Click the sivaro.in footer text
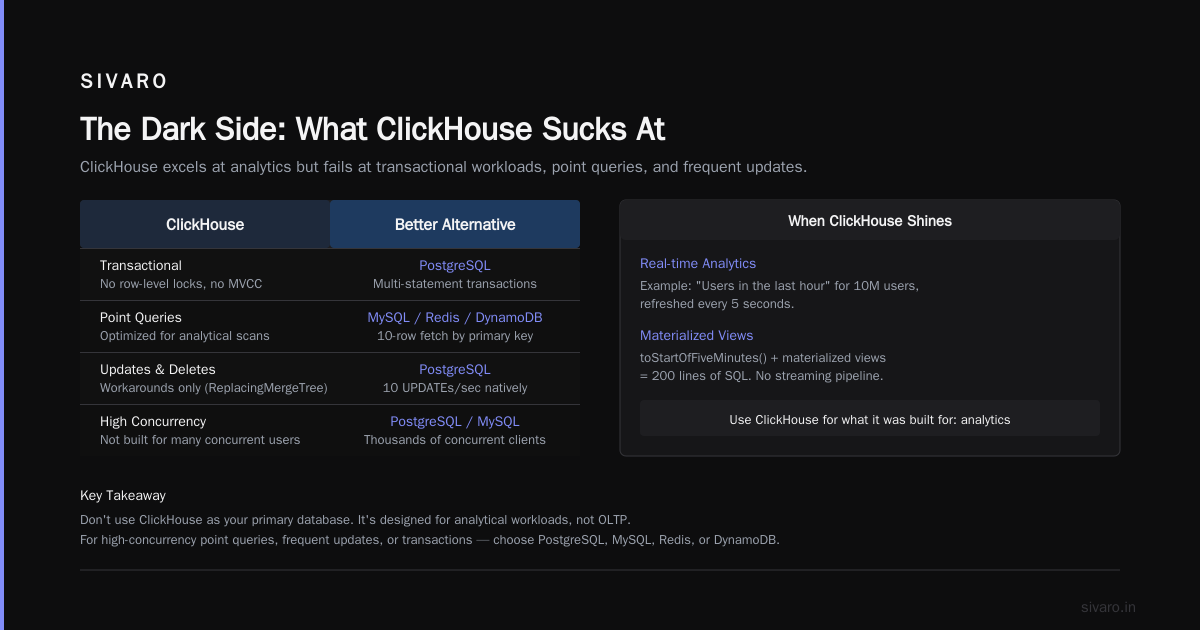The image size is (1200, 630). tap(1109, 607)
